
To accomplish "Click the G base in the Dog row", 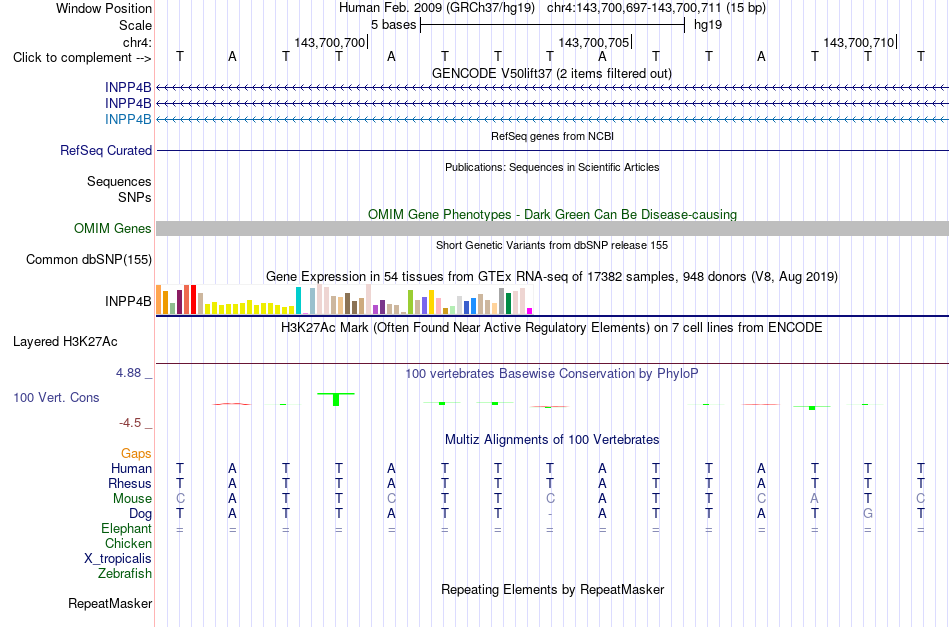I will coord(868,514).
